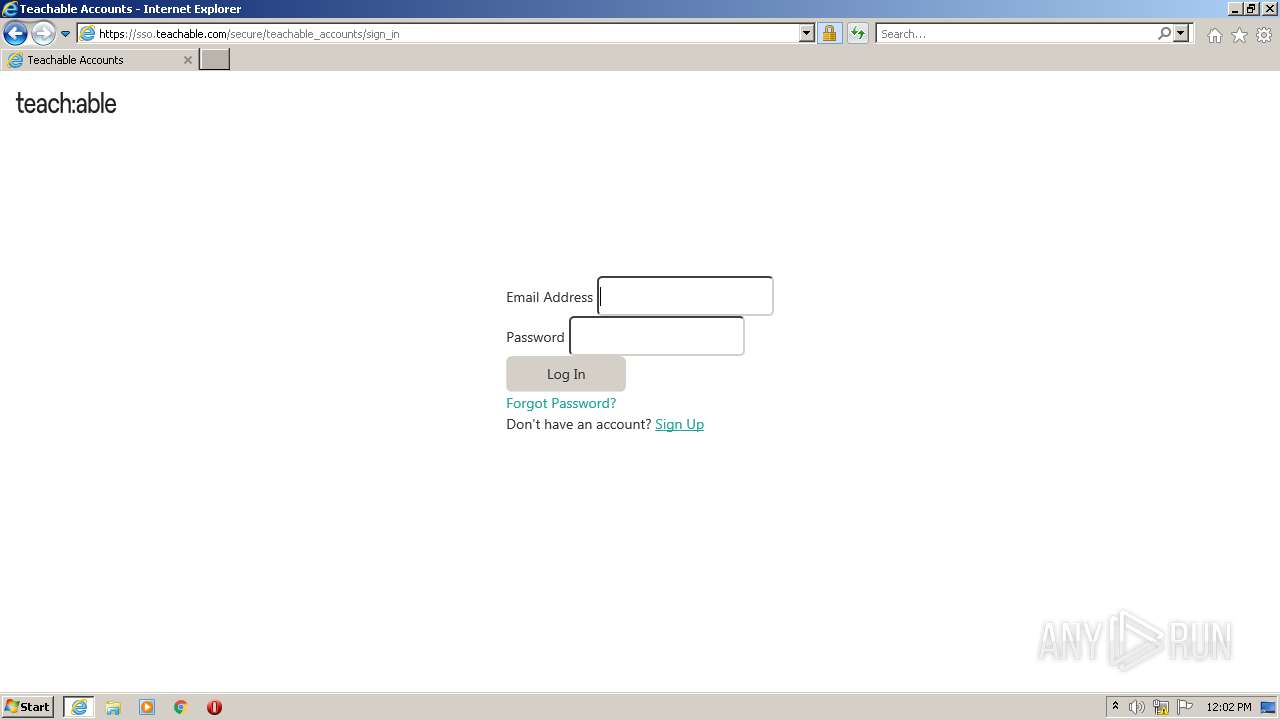This screenshot has height=720, width=1280.
Task: Click the browser Forward arrow button
Action: pos(42,33)
